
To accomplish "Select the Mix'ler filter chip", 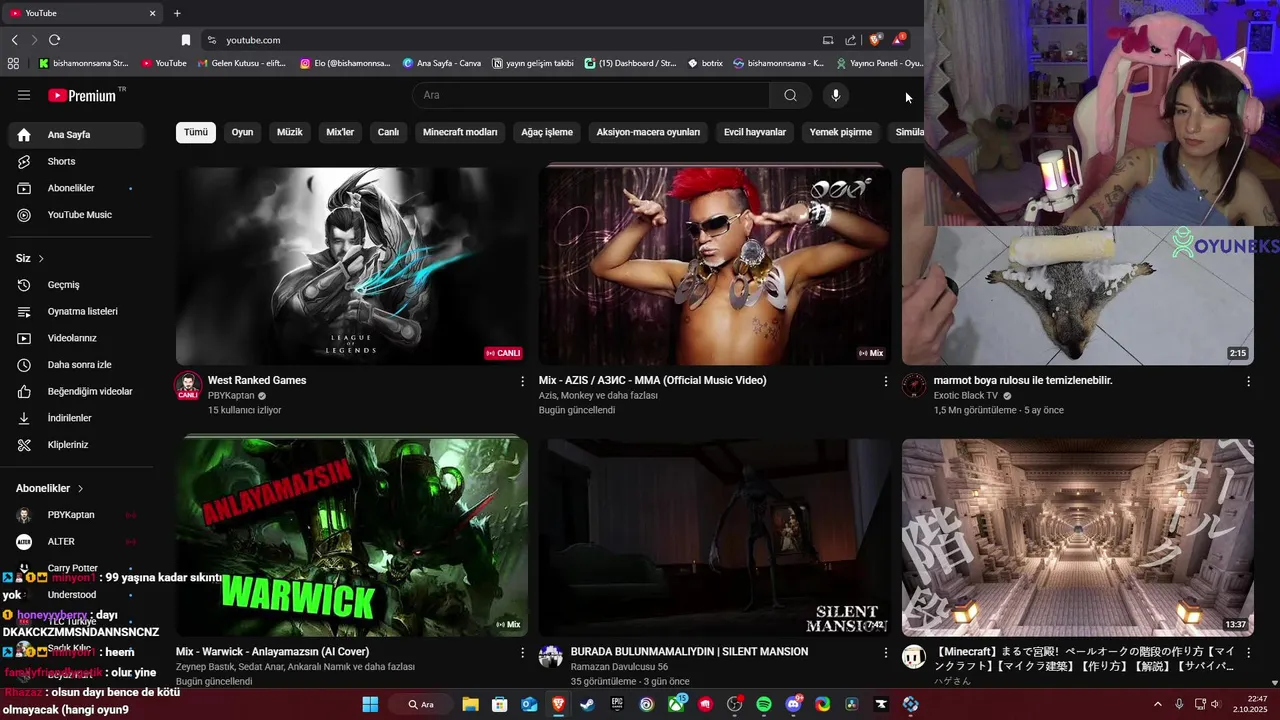I will 340,132.
